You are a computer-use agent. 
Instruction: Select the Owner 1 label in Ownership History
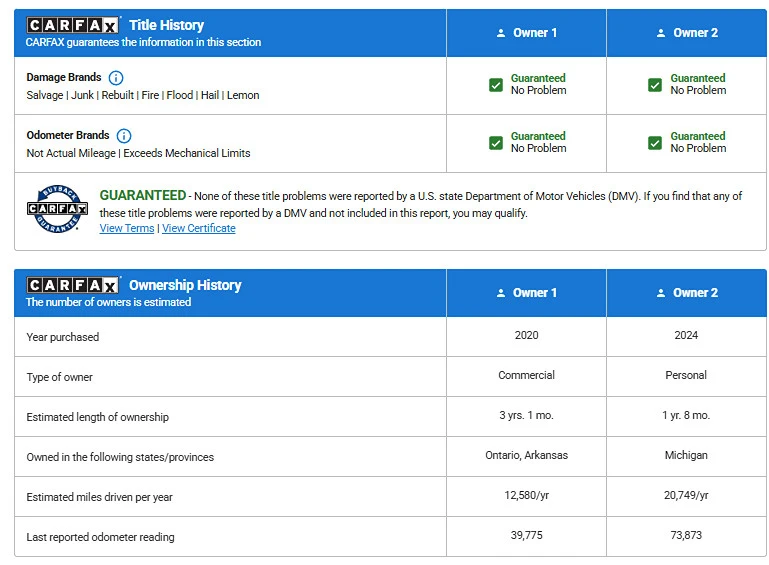pos(535,293)
